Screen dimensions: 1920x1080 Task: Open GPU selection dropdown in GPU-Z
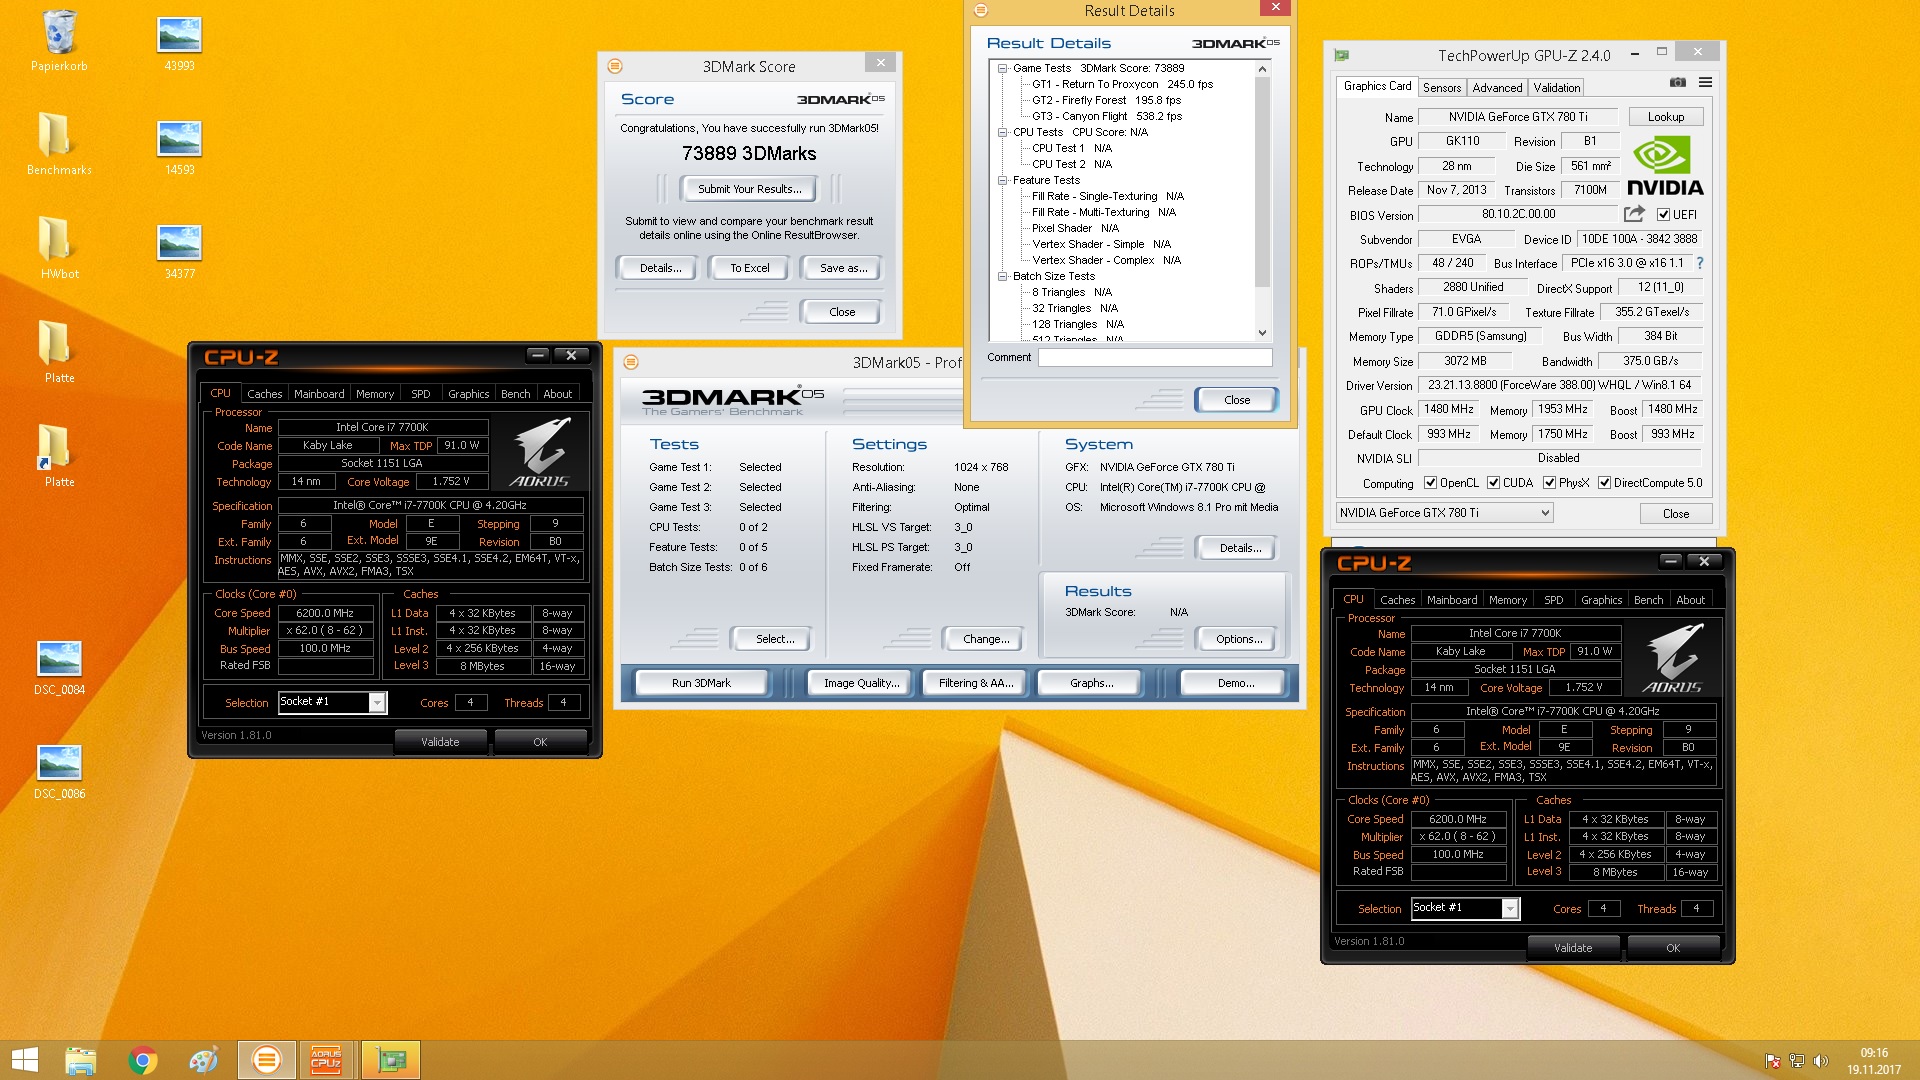click(1445, 513)
